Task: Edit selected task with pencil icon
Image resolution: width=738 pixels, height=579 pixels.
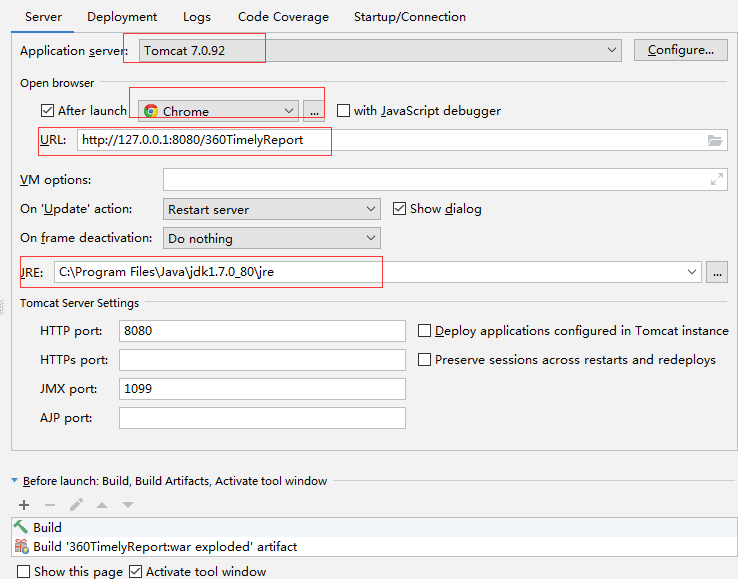Action: (76, 505)
